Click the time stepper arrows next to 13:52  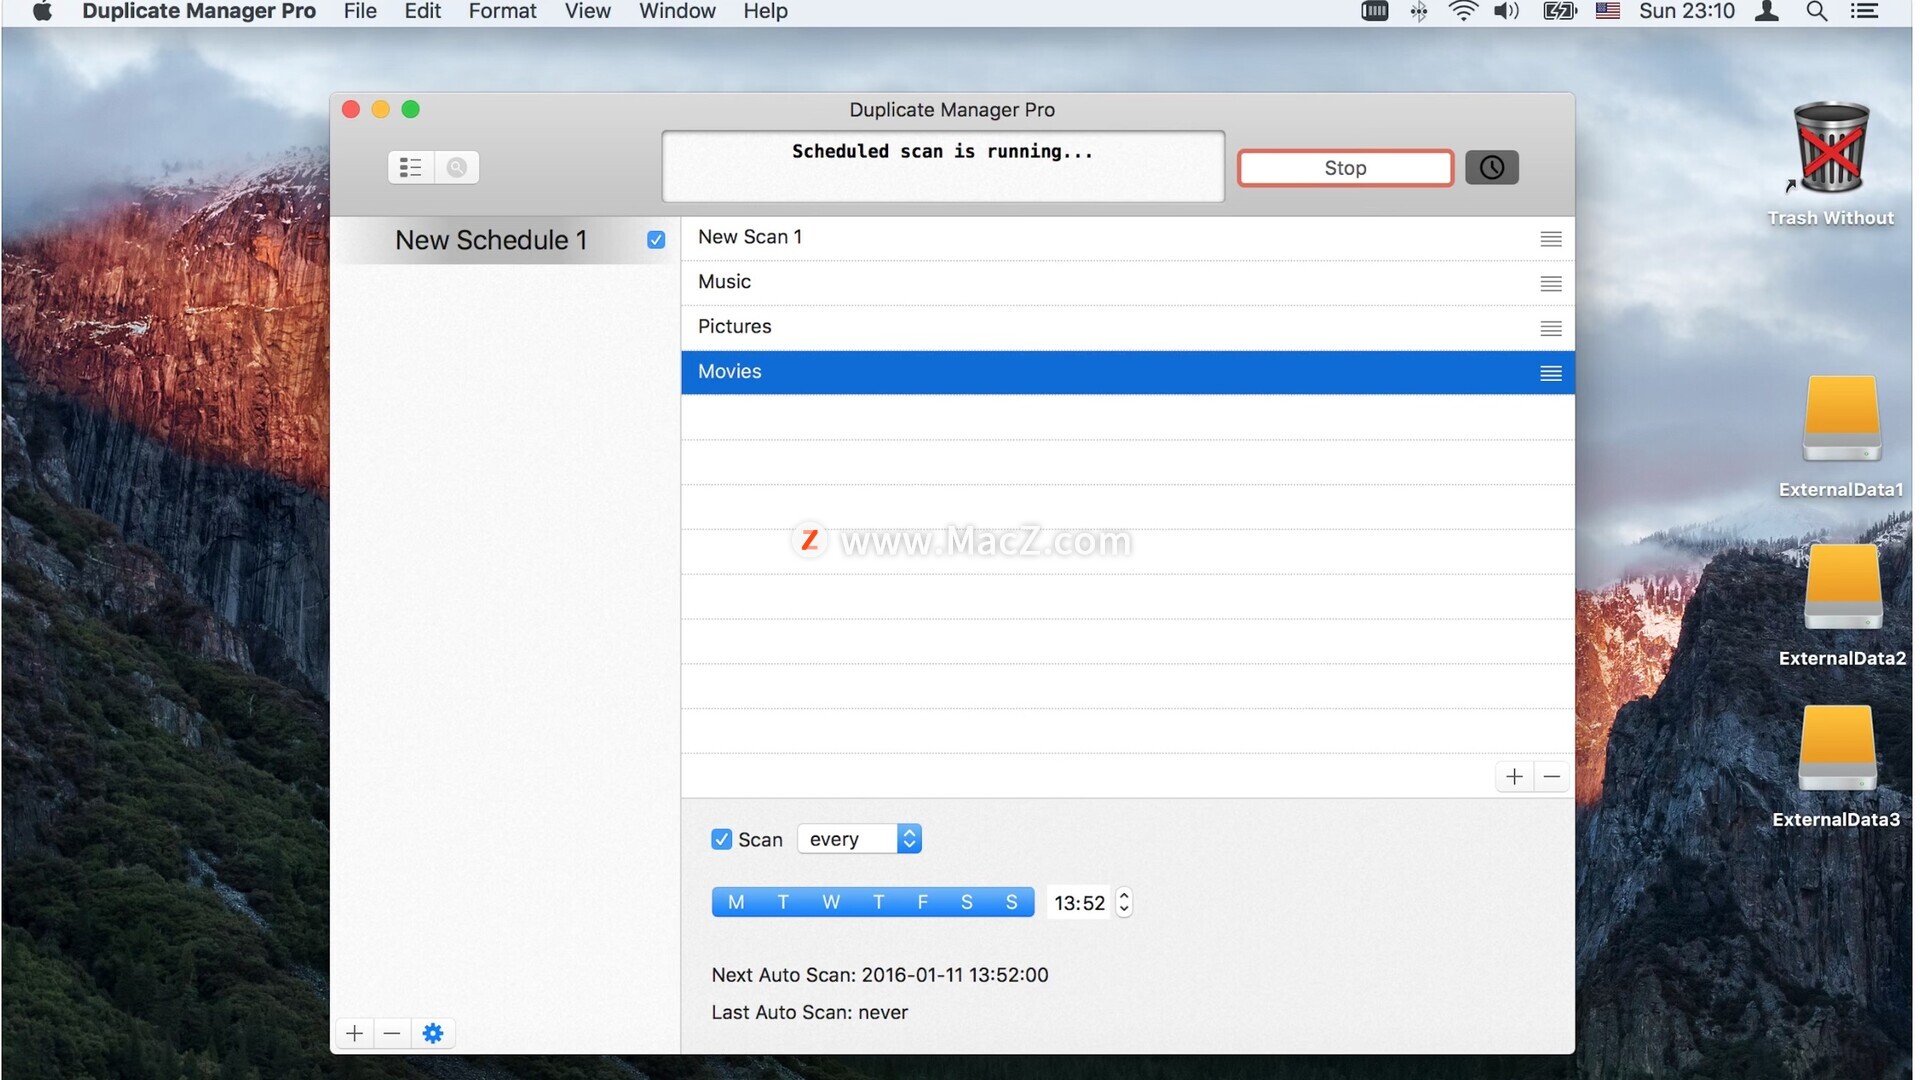pyautogui.click(x=1124, y=902)
